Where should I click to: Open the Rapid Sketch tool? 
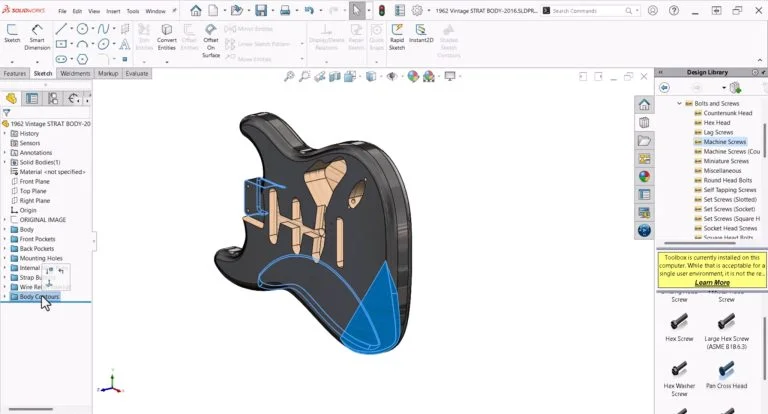click(397, 38)
